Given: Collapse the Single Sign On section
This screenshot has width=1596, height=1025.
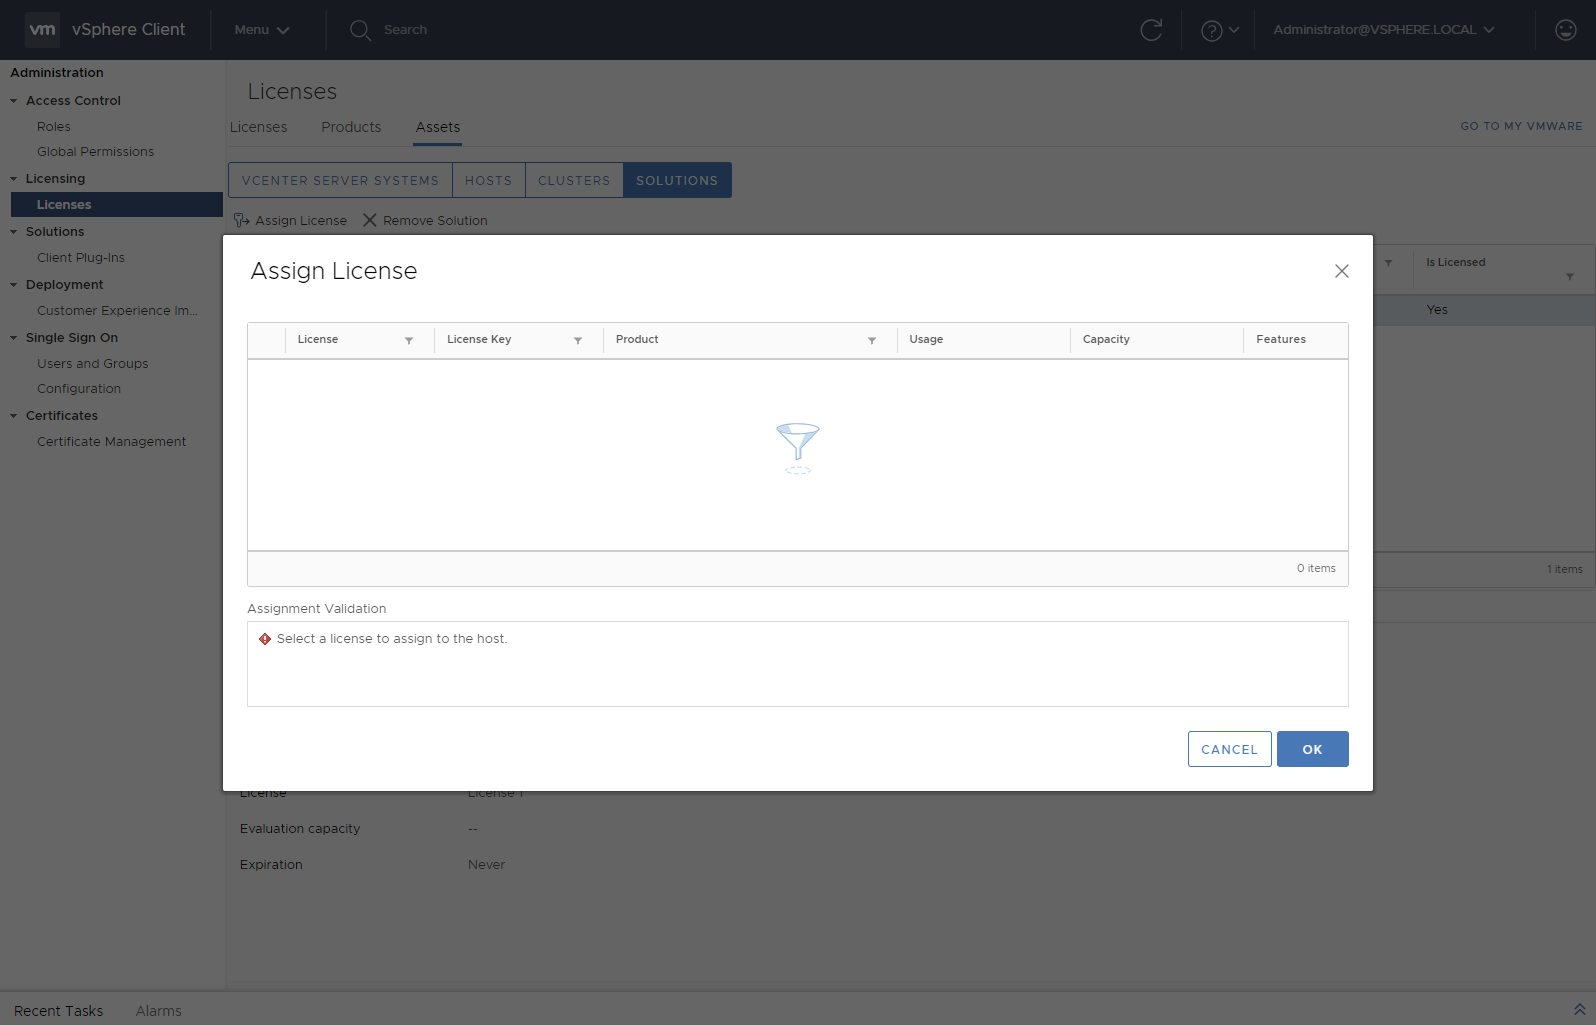Looking at the screenshot, I should tap(14, 338).
